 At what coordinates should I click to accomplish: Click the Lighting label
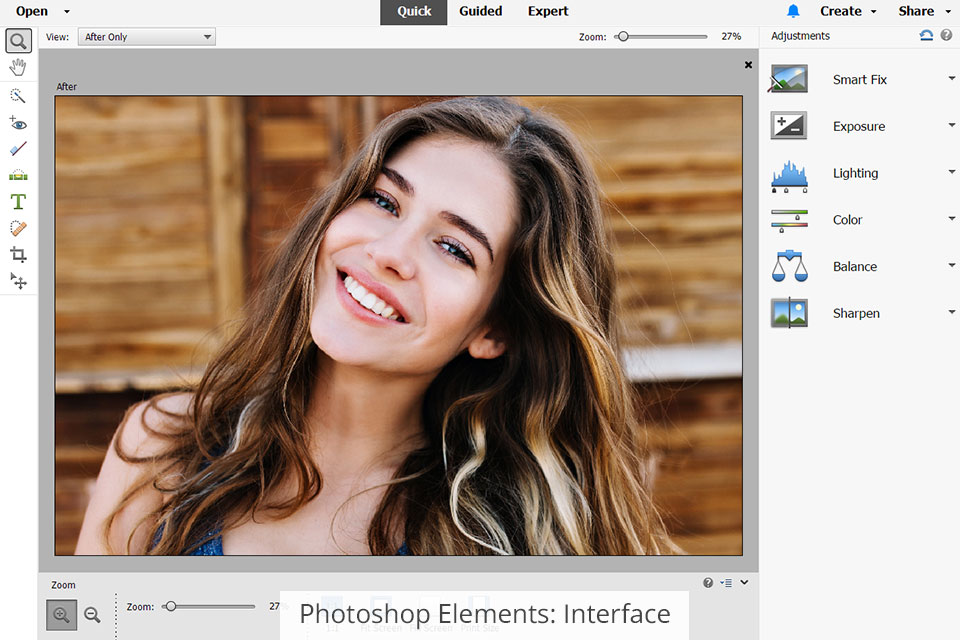pos(855,173)
